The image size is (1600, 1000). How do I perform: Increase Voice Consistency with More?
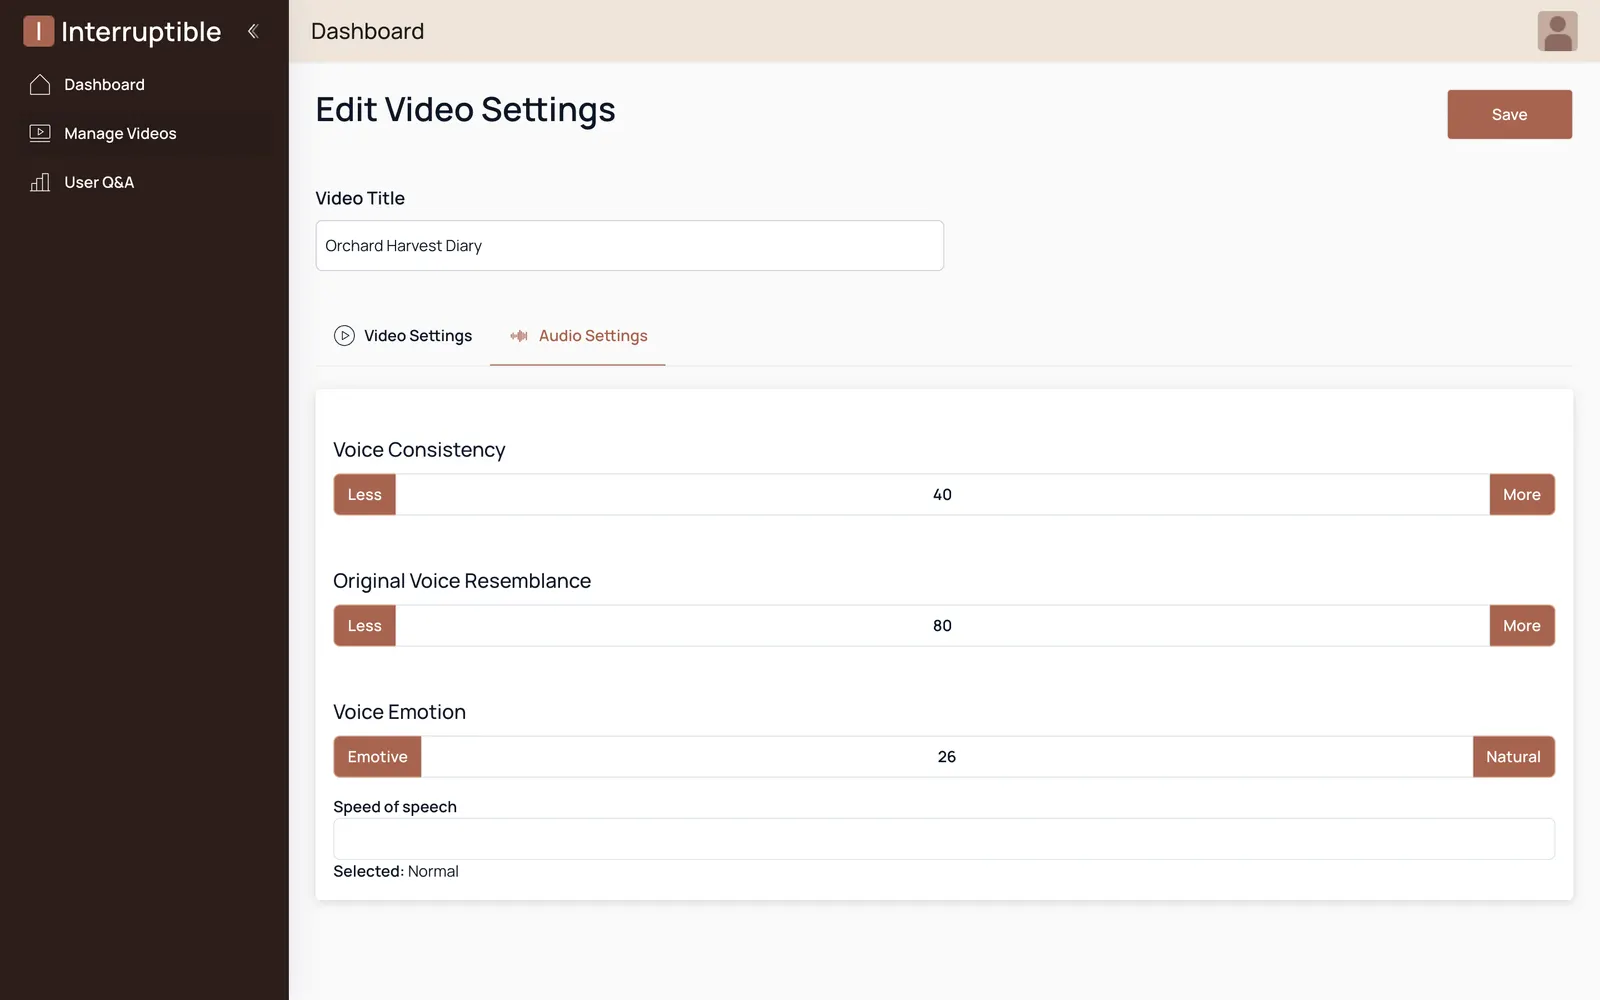tap(1522, 495)
